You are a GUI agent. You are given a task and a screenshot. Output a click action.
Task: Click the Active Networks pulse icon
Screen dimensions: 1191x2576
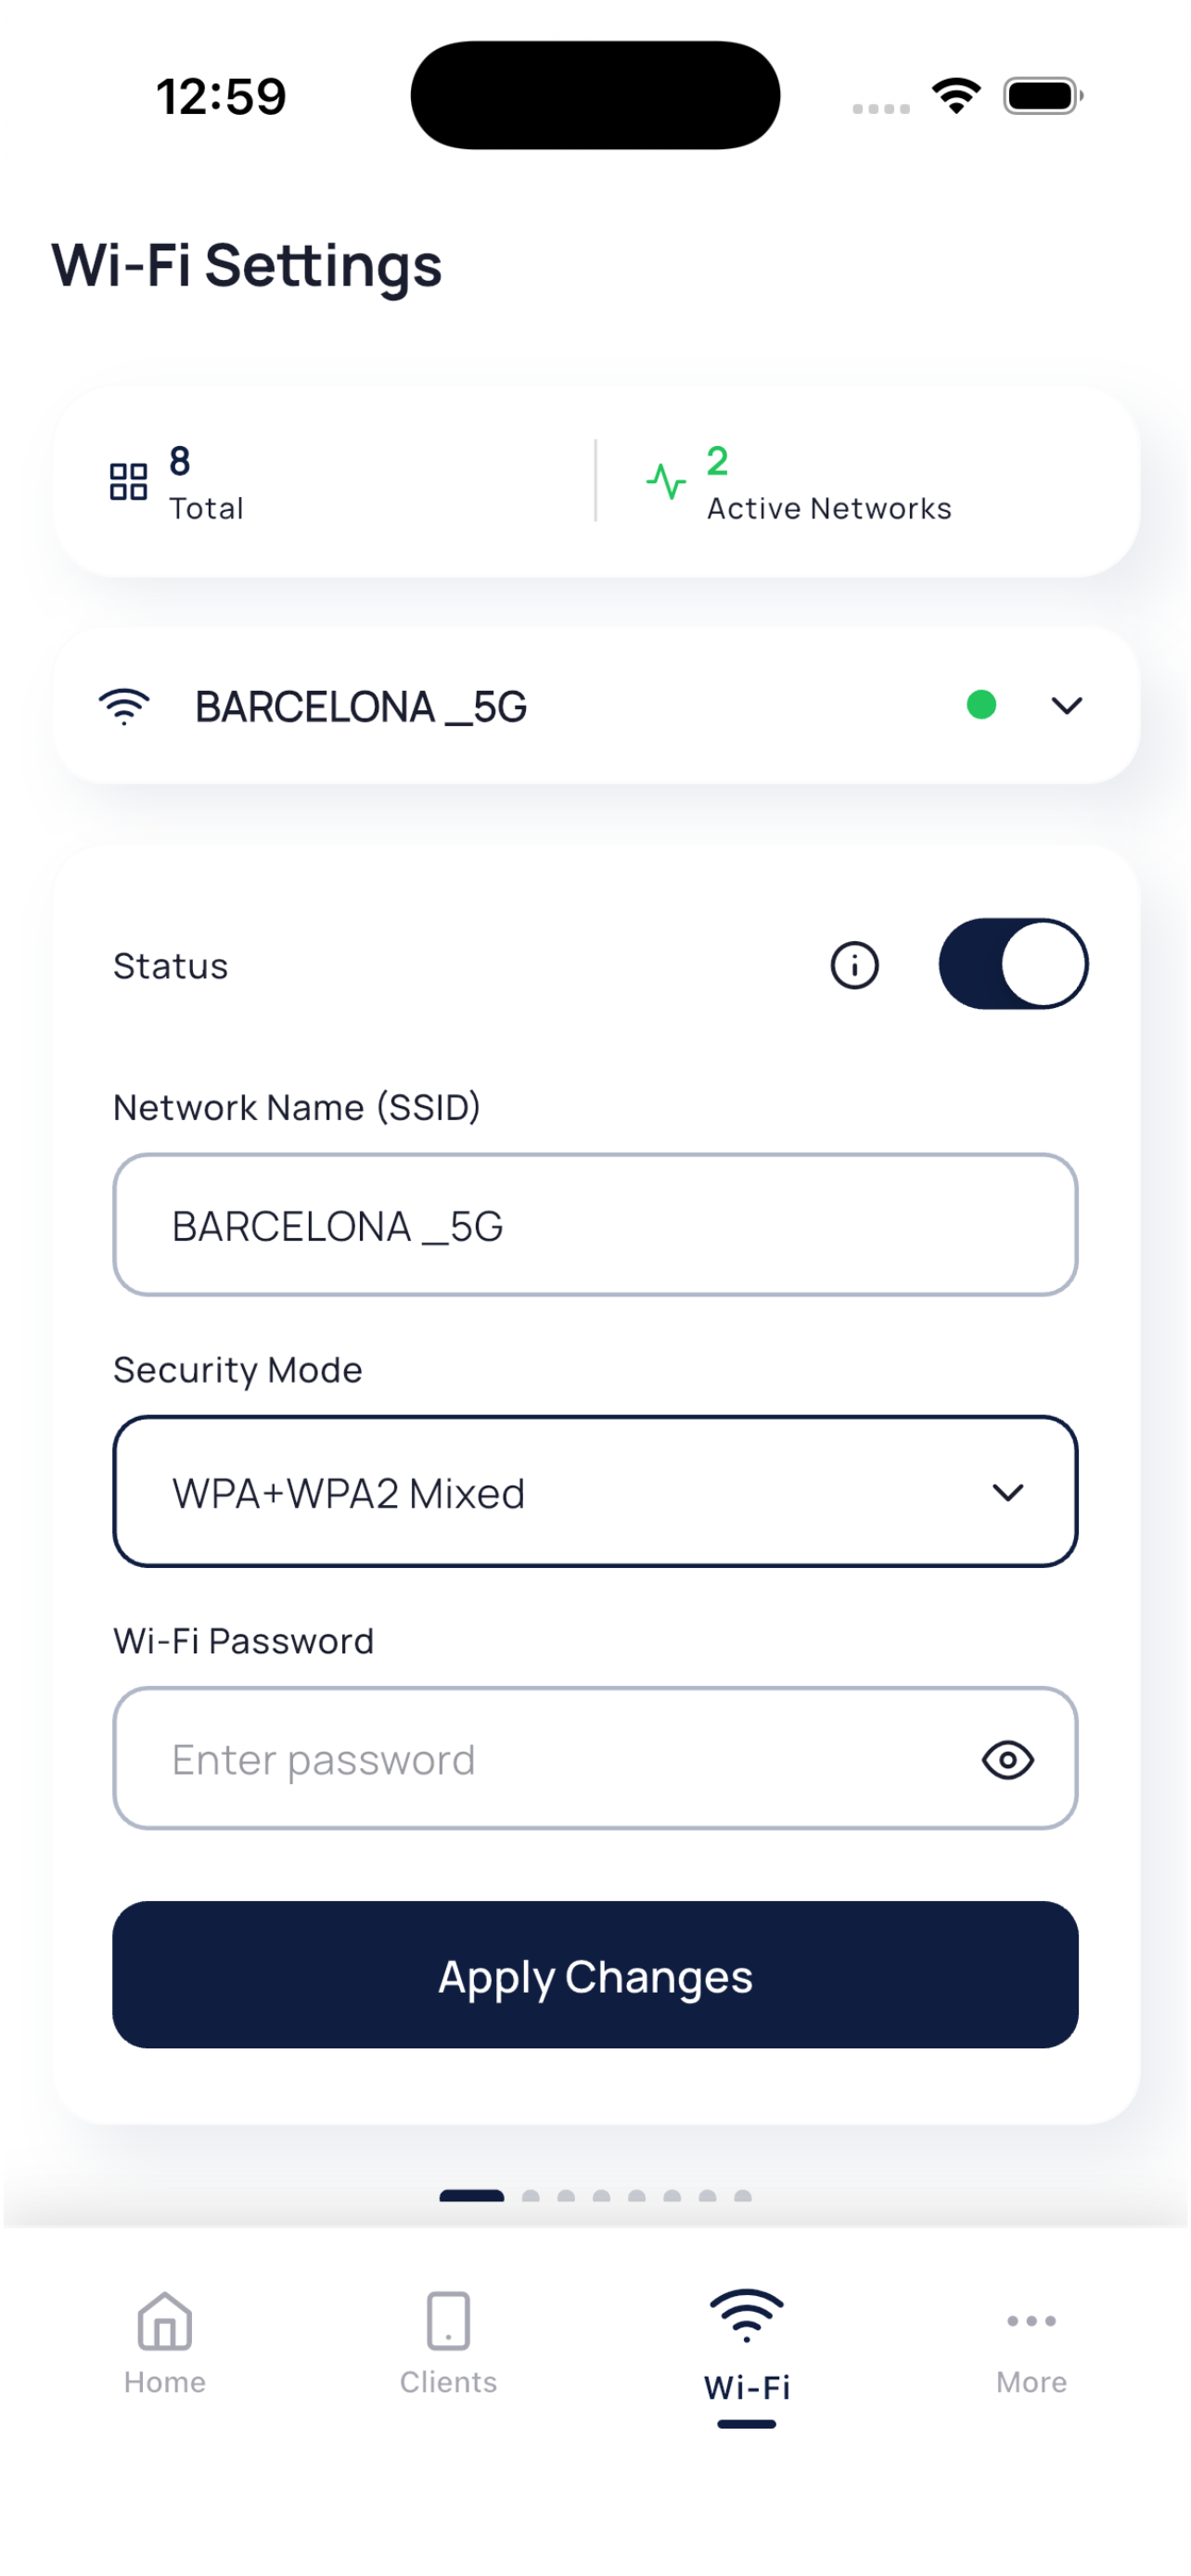[x=665, y=481]
